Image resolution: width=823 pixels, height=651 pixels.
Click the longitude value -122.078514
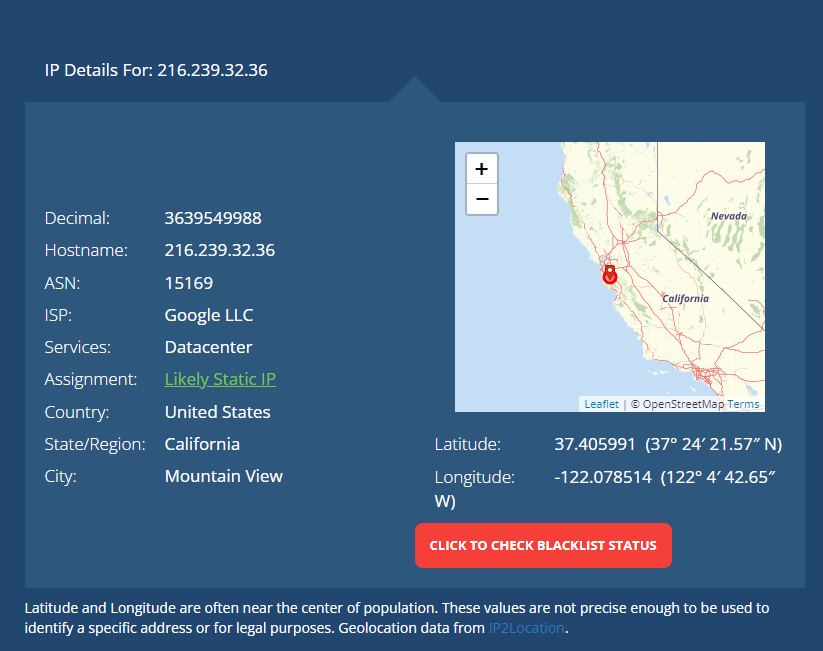click(x=603, y=477)
